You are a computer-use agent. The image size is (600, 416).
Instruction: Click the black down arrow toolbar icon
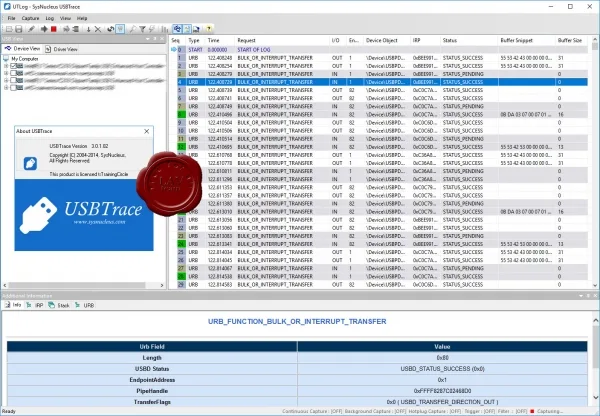pyautogui.click(x=88, y=29)
